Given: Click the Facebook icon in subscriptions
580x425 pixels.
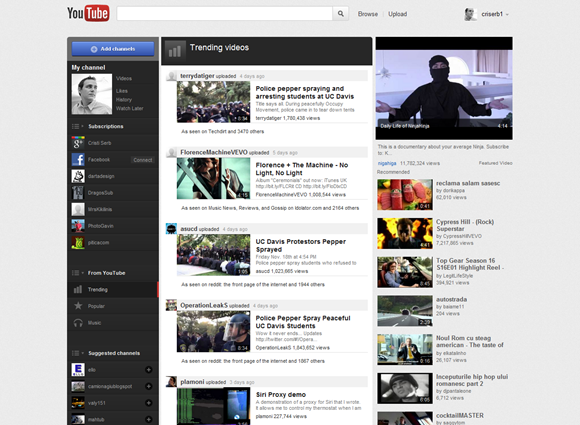Looking at the screenshot, I should pos(78,159).
